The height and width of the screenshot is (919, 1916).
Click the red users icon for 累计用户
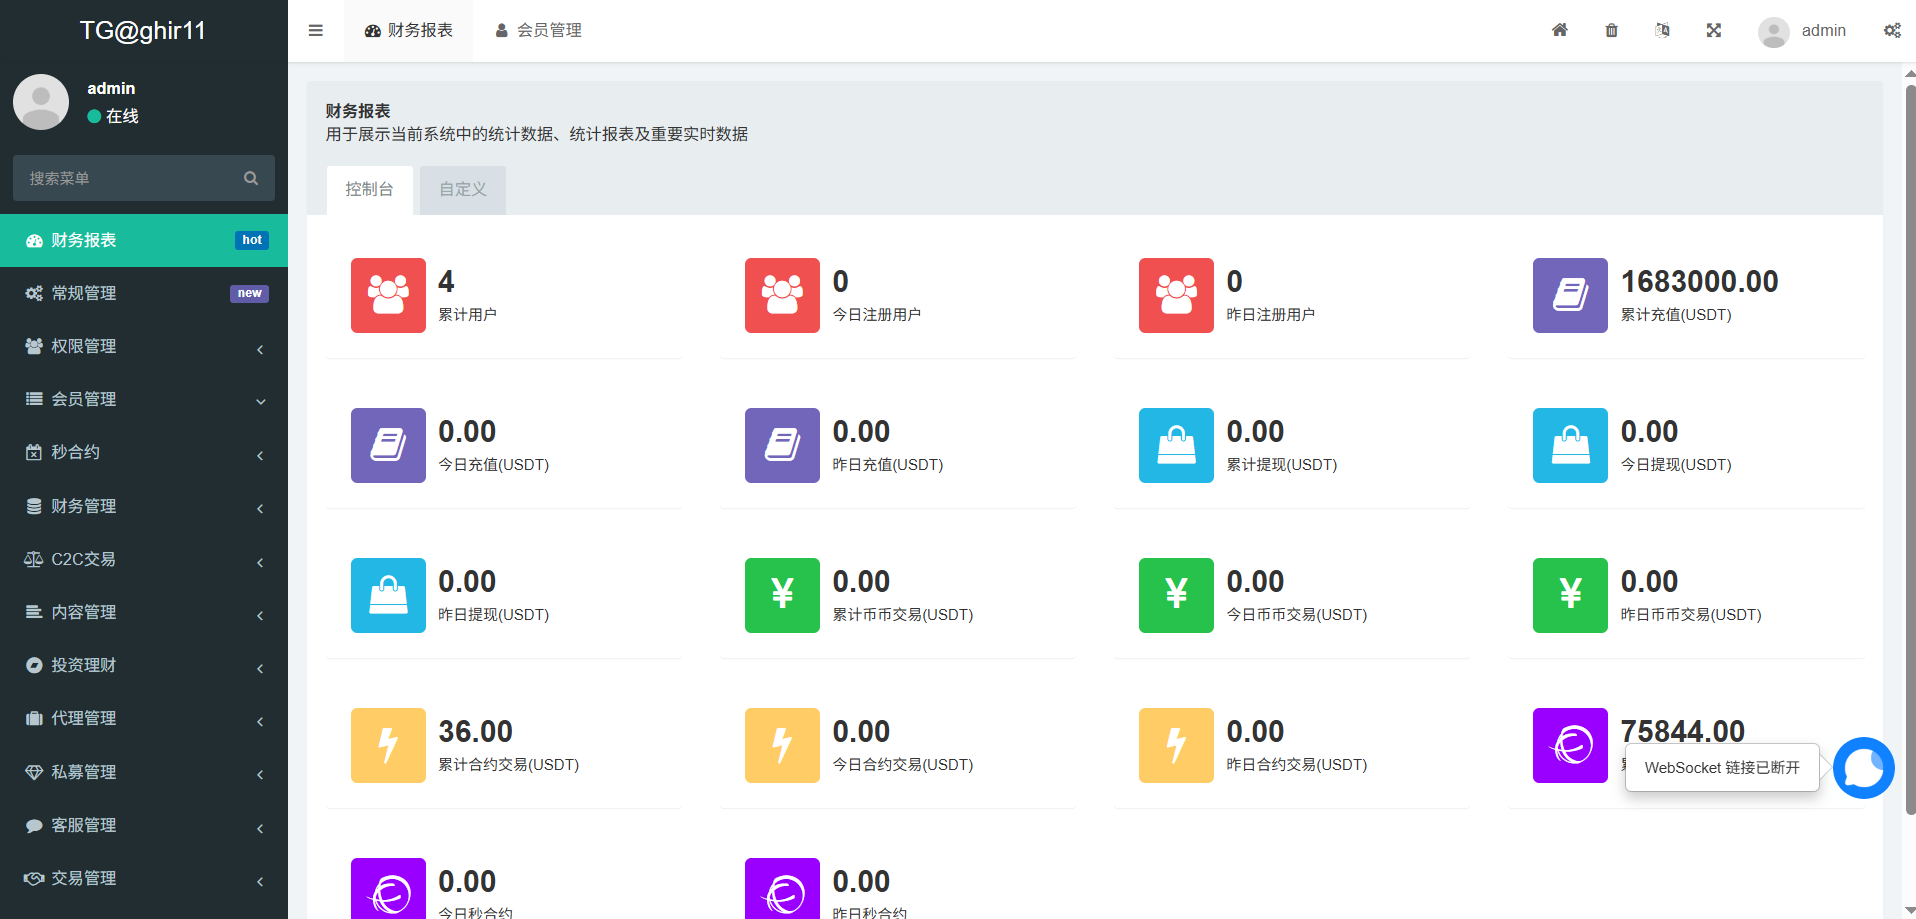388,295
